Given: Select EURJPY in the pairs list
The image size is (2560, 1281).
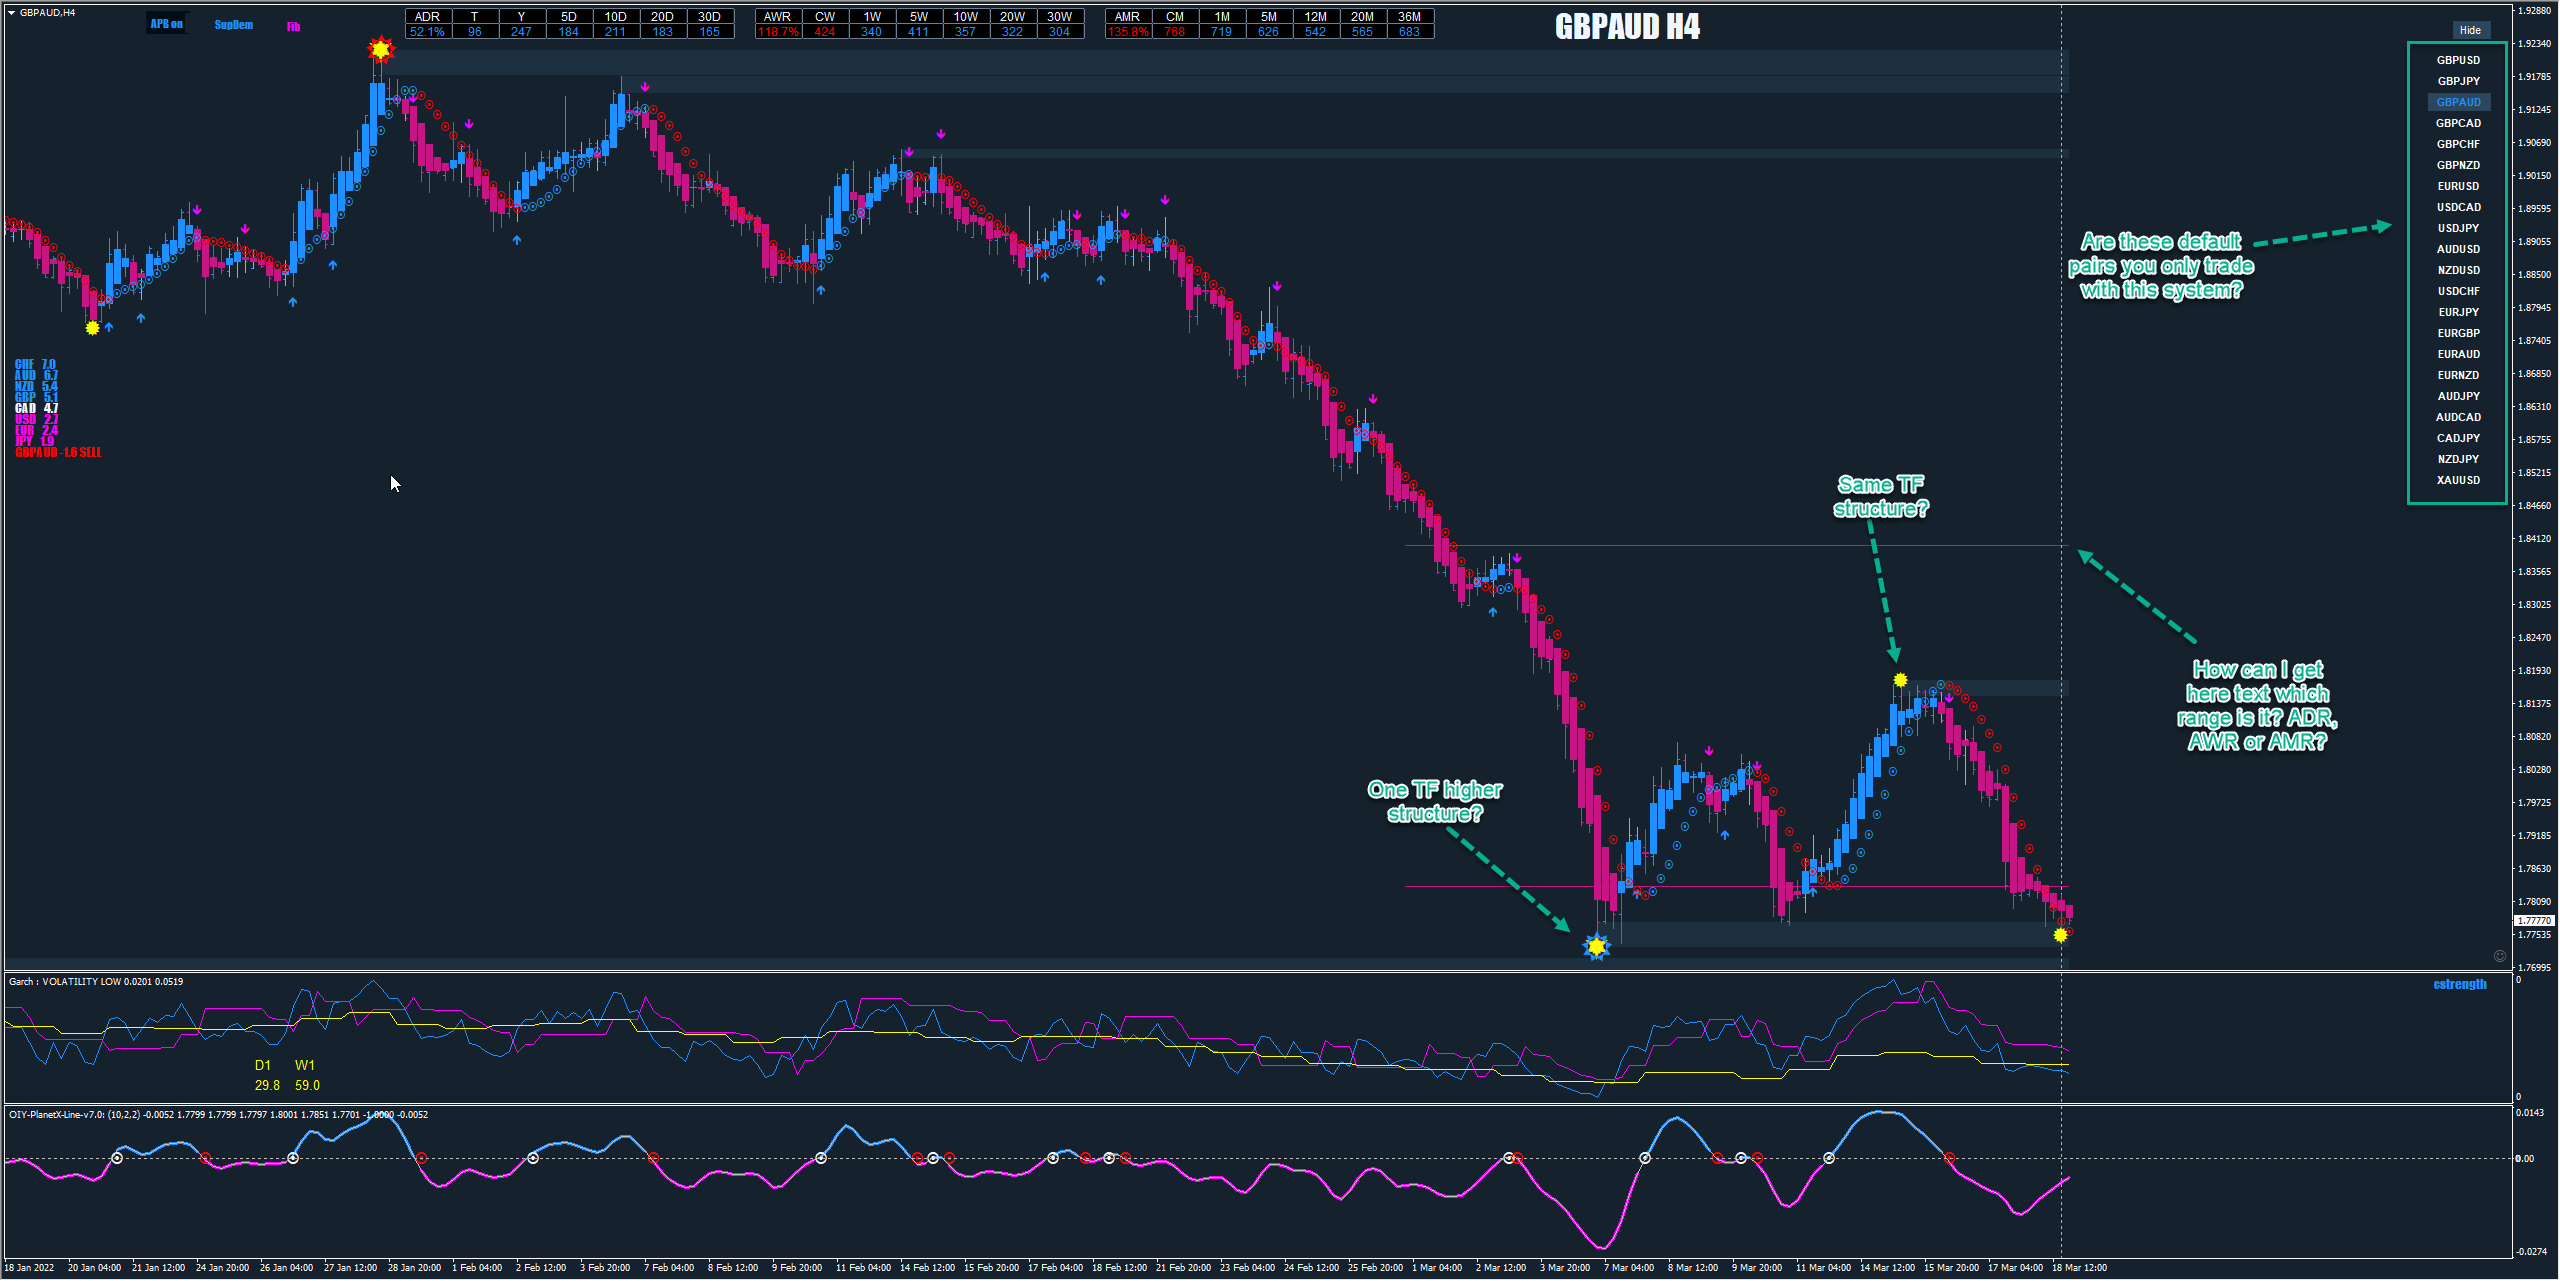Looking at the screenshot, I should (2458, 312).
